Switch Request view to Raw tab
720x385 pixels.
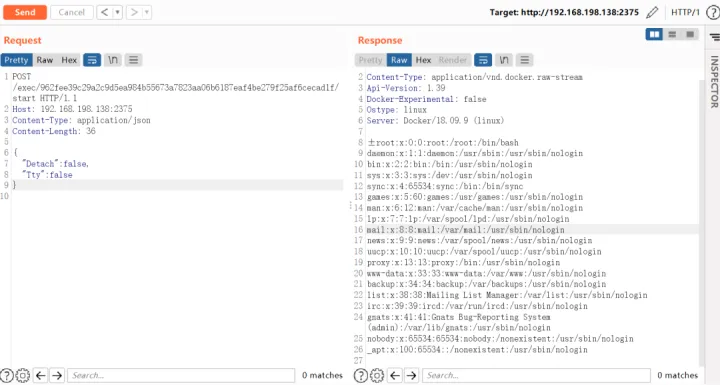(45, 60)
